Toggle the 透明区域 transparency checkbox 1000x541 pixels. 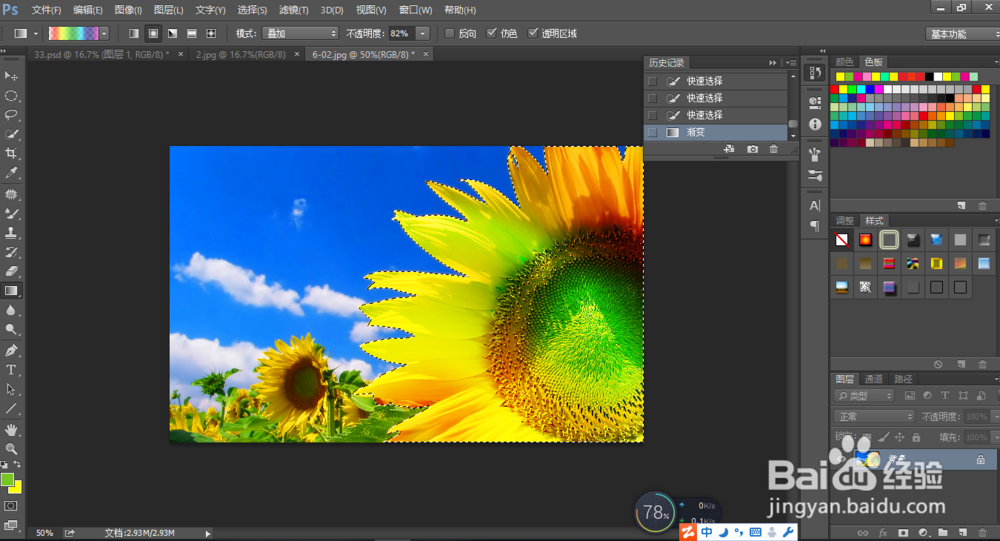pos(533,33)
